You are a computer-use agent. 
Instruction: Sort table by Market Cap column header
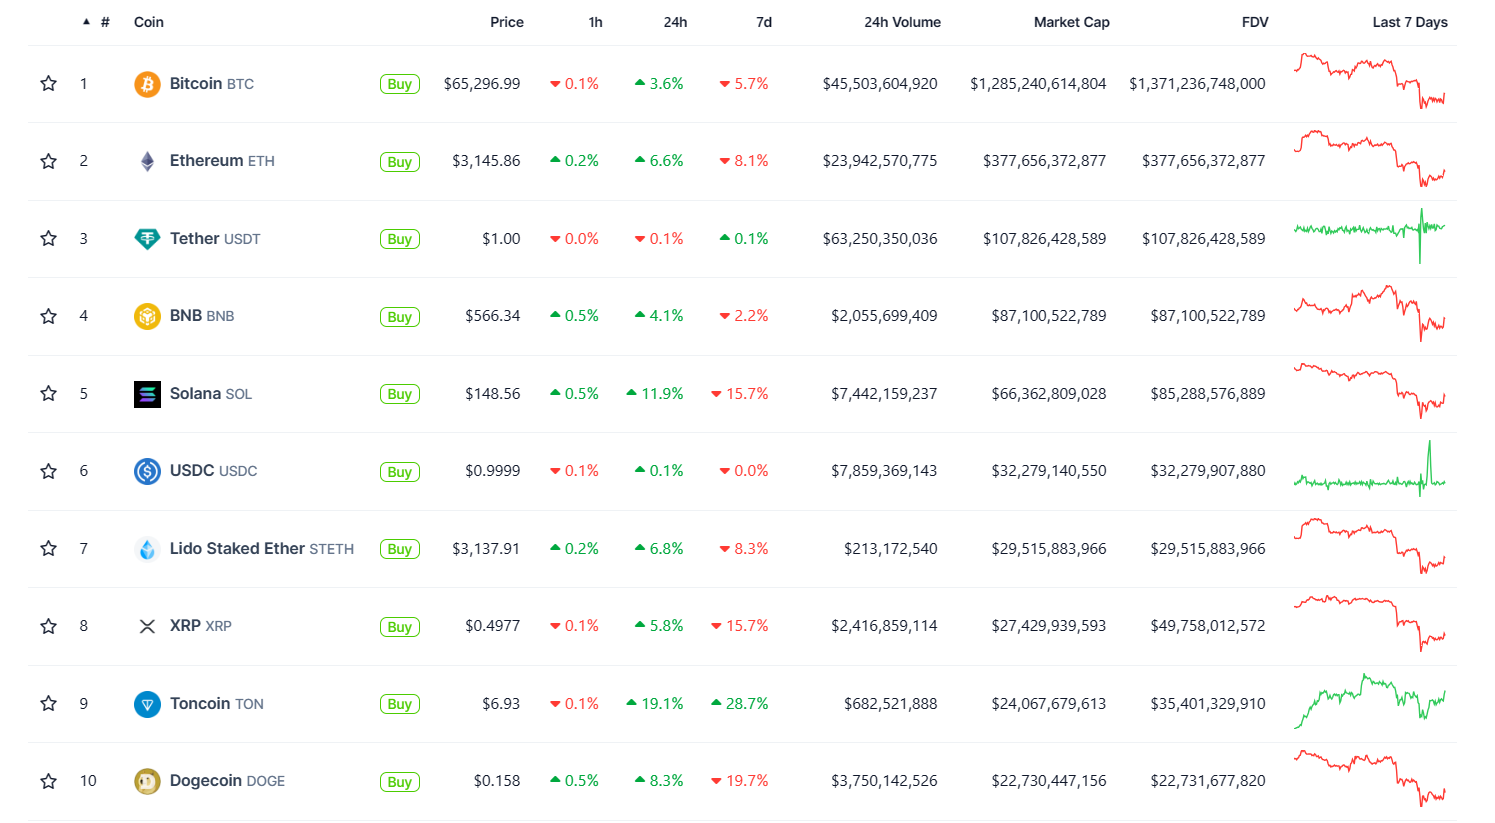(1071, 22)
